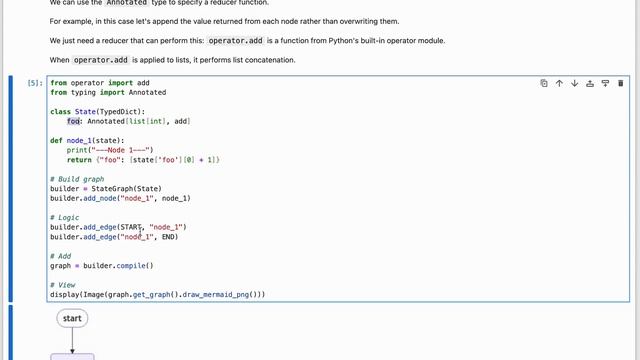Click the '# Add' comment
640x360 pixels.
point(60,256)
